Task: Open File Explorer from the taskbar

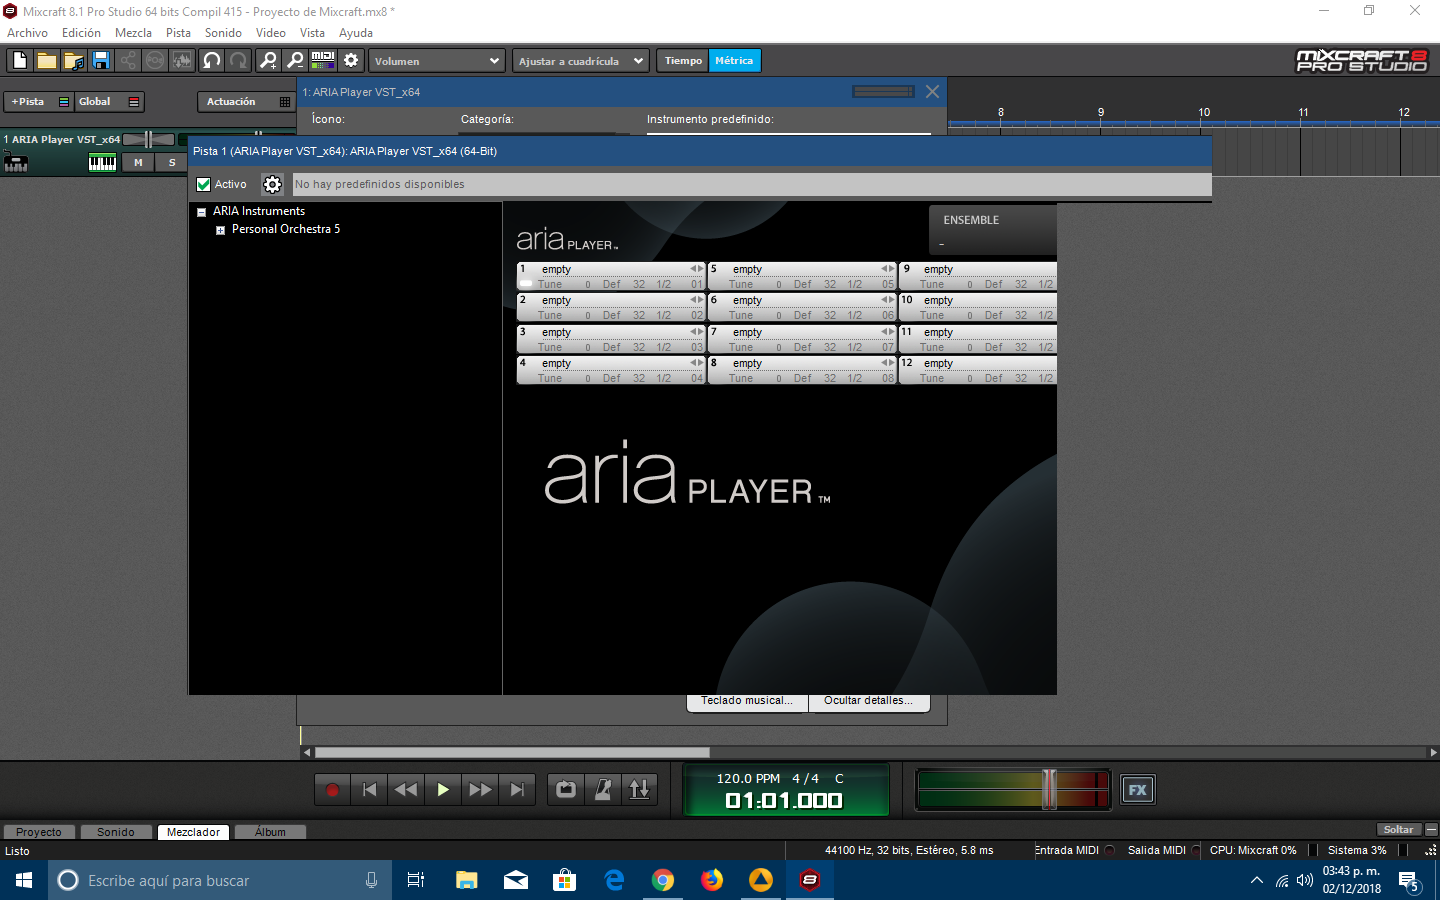Action: tap(467, 880)
